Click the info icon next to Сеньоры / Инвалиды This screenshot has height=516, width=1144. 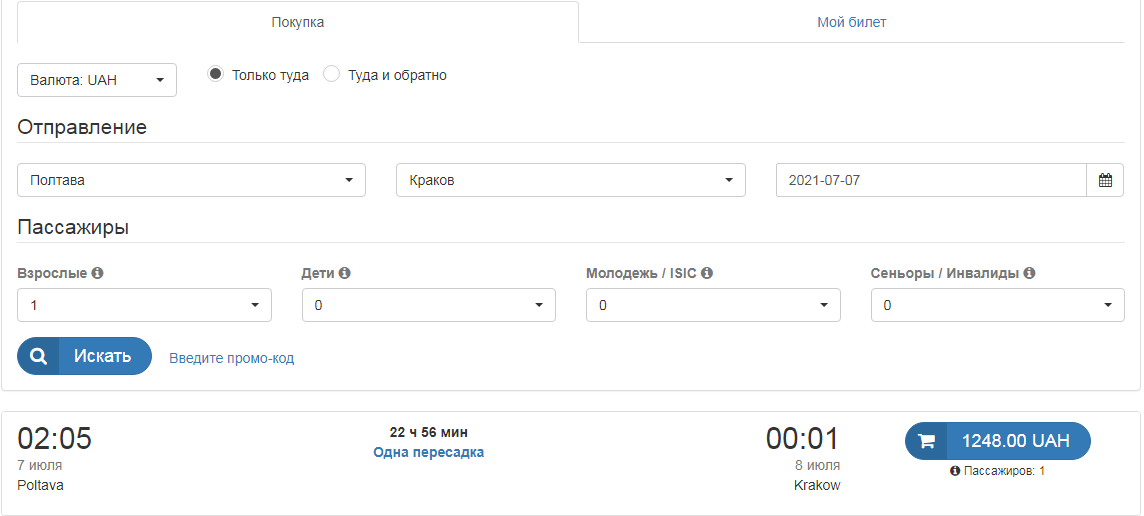[x=1029, y=273]
